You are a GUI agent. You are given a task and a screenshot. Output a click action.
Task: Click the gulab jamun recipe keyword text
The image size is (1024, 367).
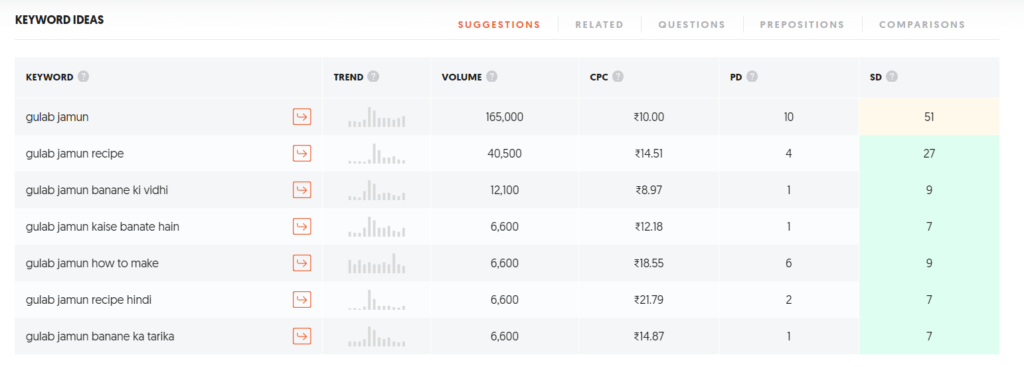[x=74, y=153]
